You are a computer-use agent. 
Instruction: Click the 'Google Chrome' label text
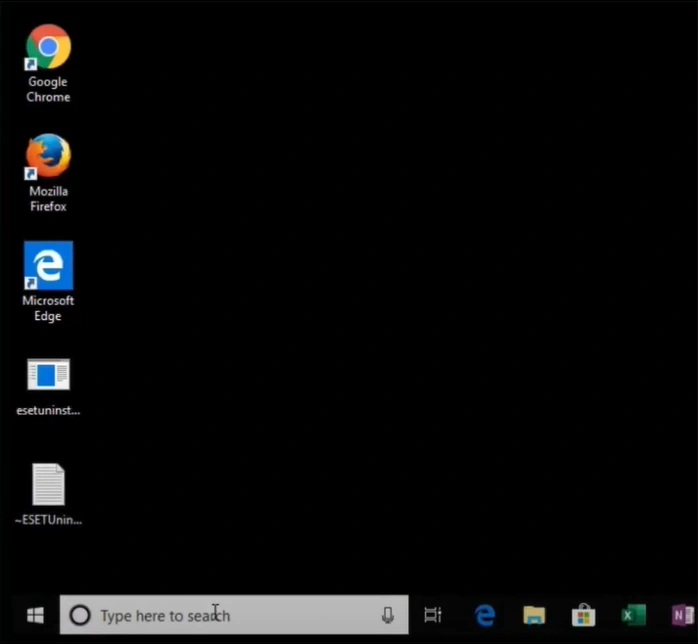[x=48, y=89]
